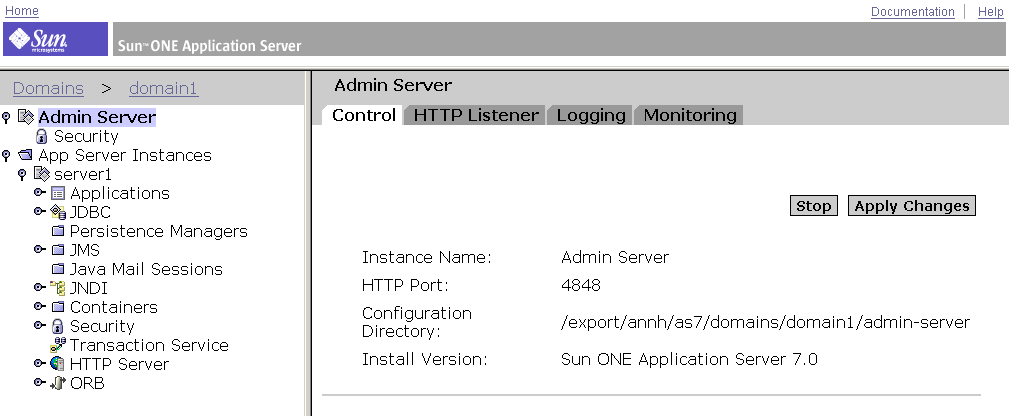Click the padlock icon beside Admin Server's Security
Viewport: 1009px width, 416px height.
click(x=42, y=137)
